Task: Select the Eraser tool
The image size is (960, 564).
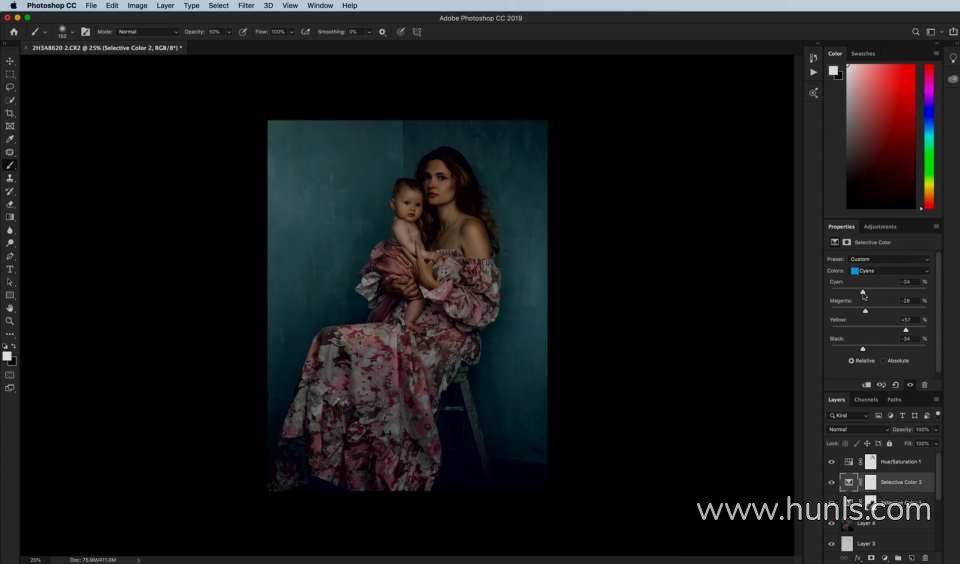Action: click(10, 204)
